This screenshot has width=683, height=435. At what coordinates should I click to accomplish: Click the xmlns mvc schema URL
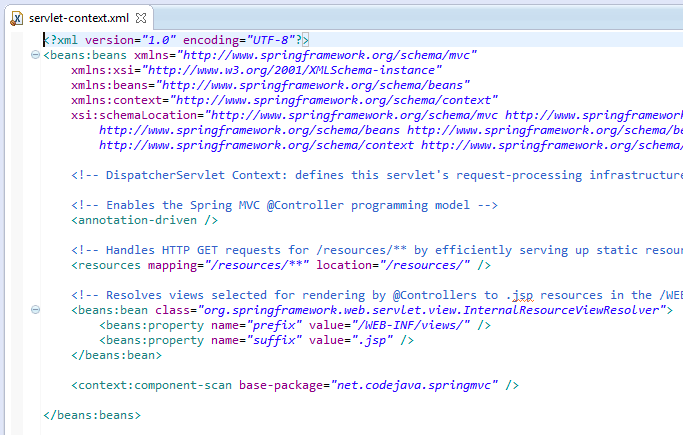(327, 55)
